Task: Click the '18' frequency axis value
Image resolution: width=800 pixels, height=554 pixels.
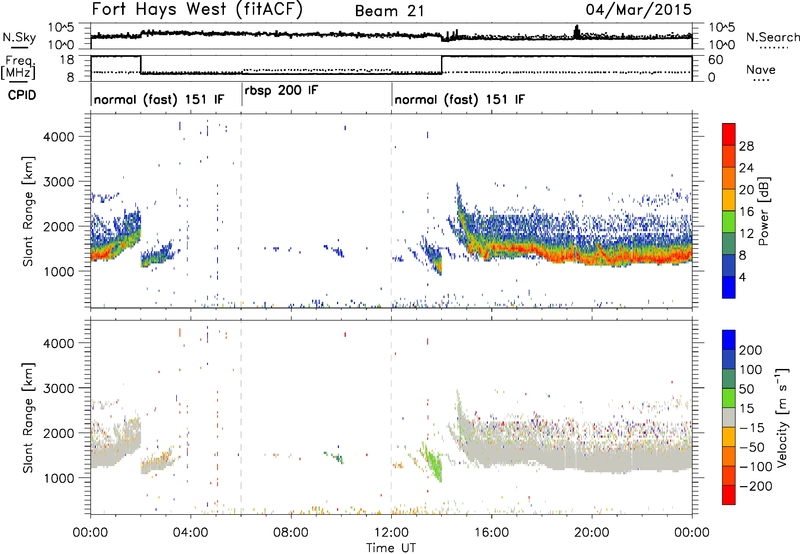Action: pos(66,60)
